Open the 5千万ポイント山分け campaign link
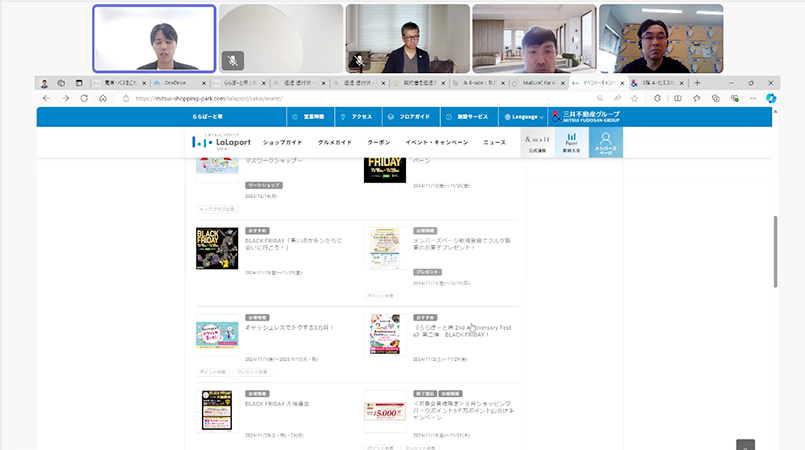The height and width of the screenshot is (450, 805). (x=463, y=410)
